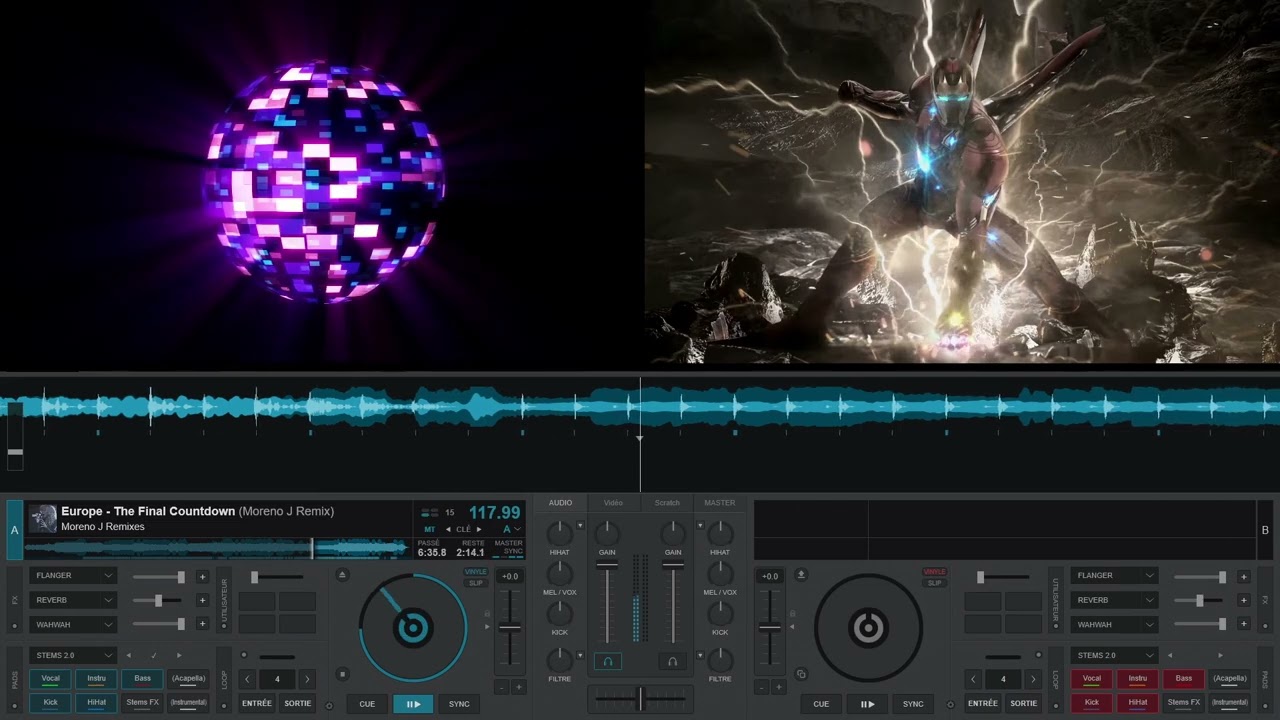The image size is (1280, 720).
Task: Enable headphone cue on right mixer channel
Action: pyautogui.click(x=673, y=661)
